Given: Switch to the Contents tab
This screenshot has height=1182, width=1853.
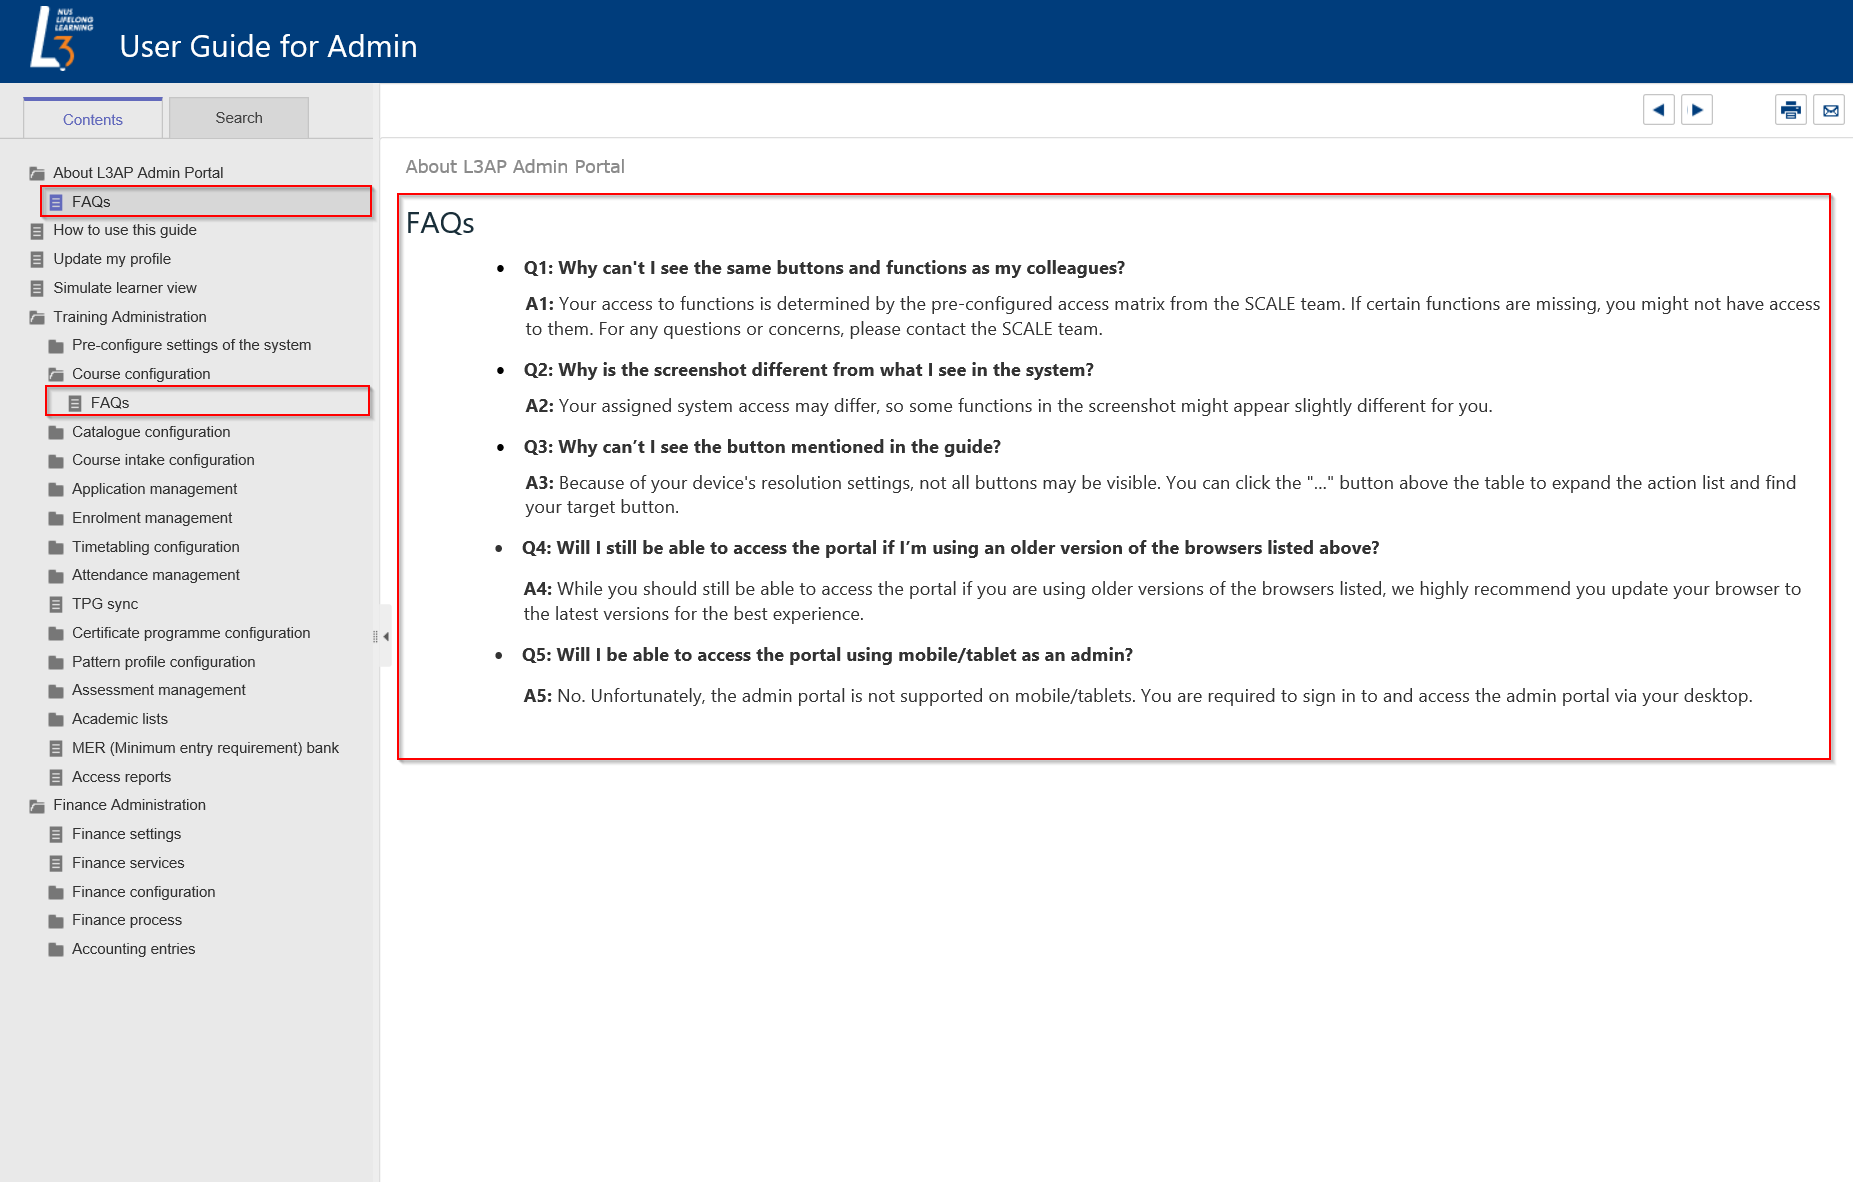Looking at the screenshot, I should [x=92, y=118].
